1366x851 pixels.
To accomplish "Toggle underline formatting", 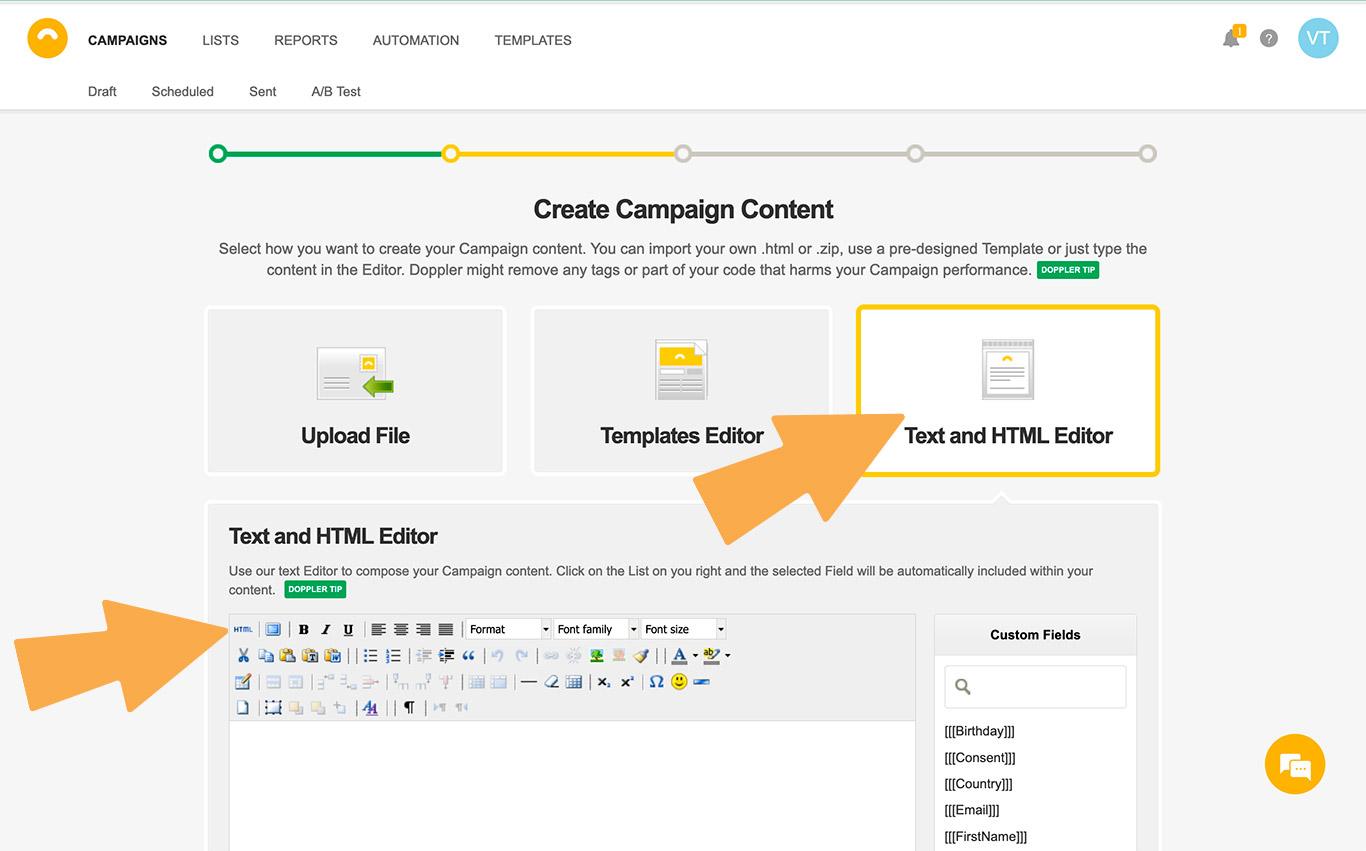I will pyautogui.click(x=348, y=629).
